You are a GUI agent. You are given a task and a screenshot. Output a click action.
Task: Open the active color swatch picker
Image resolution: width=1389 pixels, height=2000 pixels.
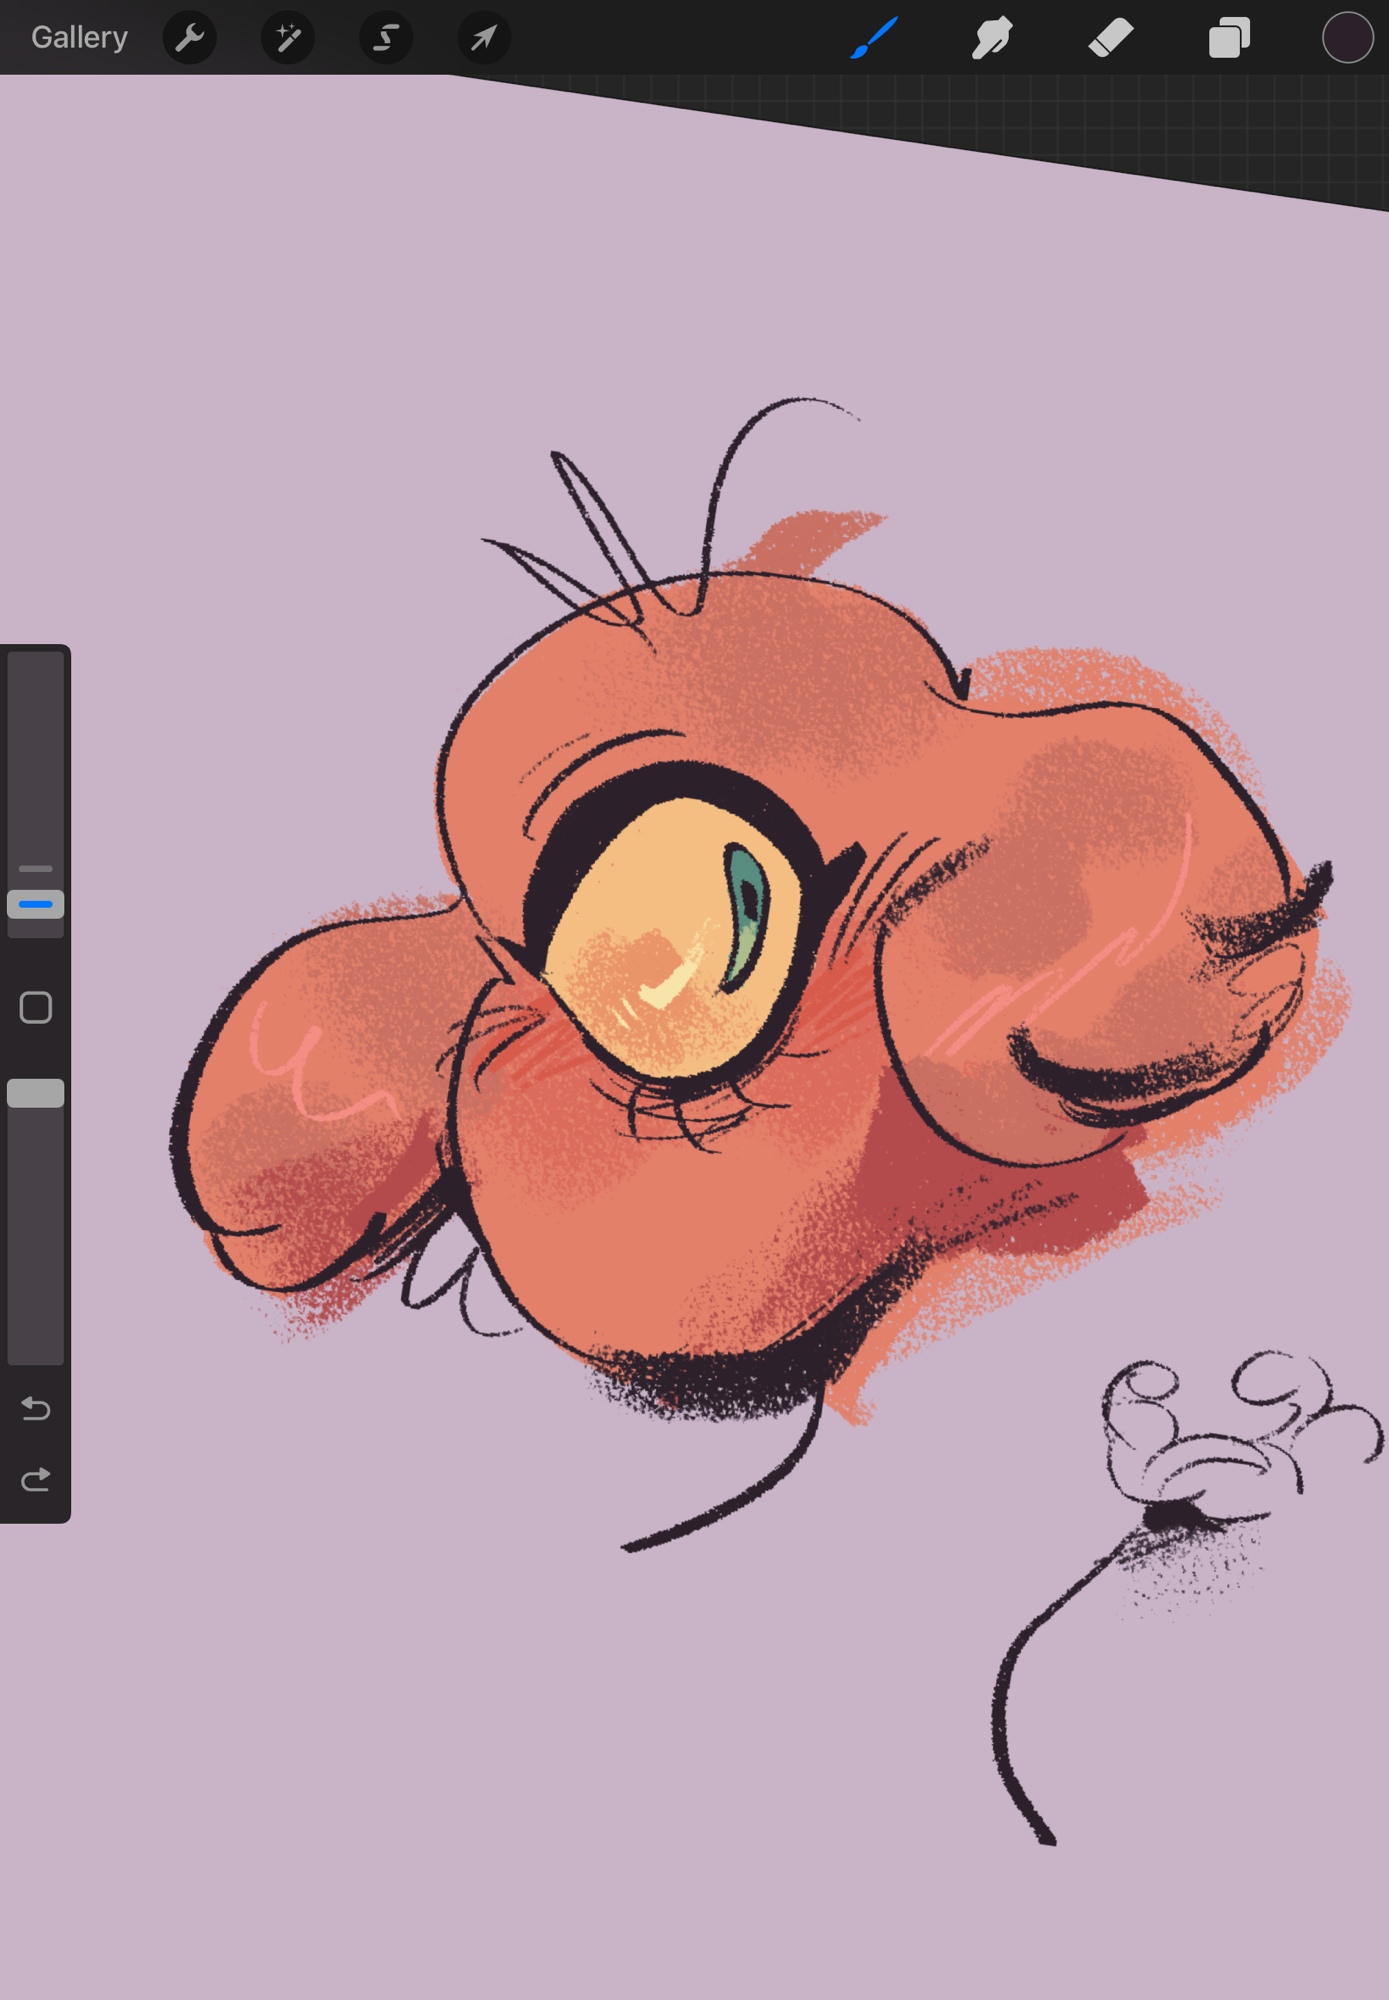pos(1346,38)
